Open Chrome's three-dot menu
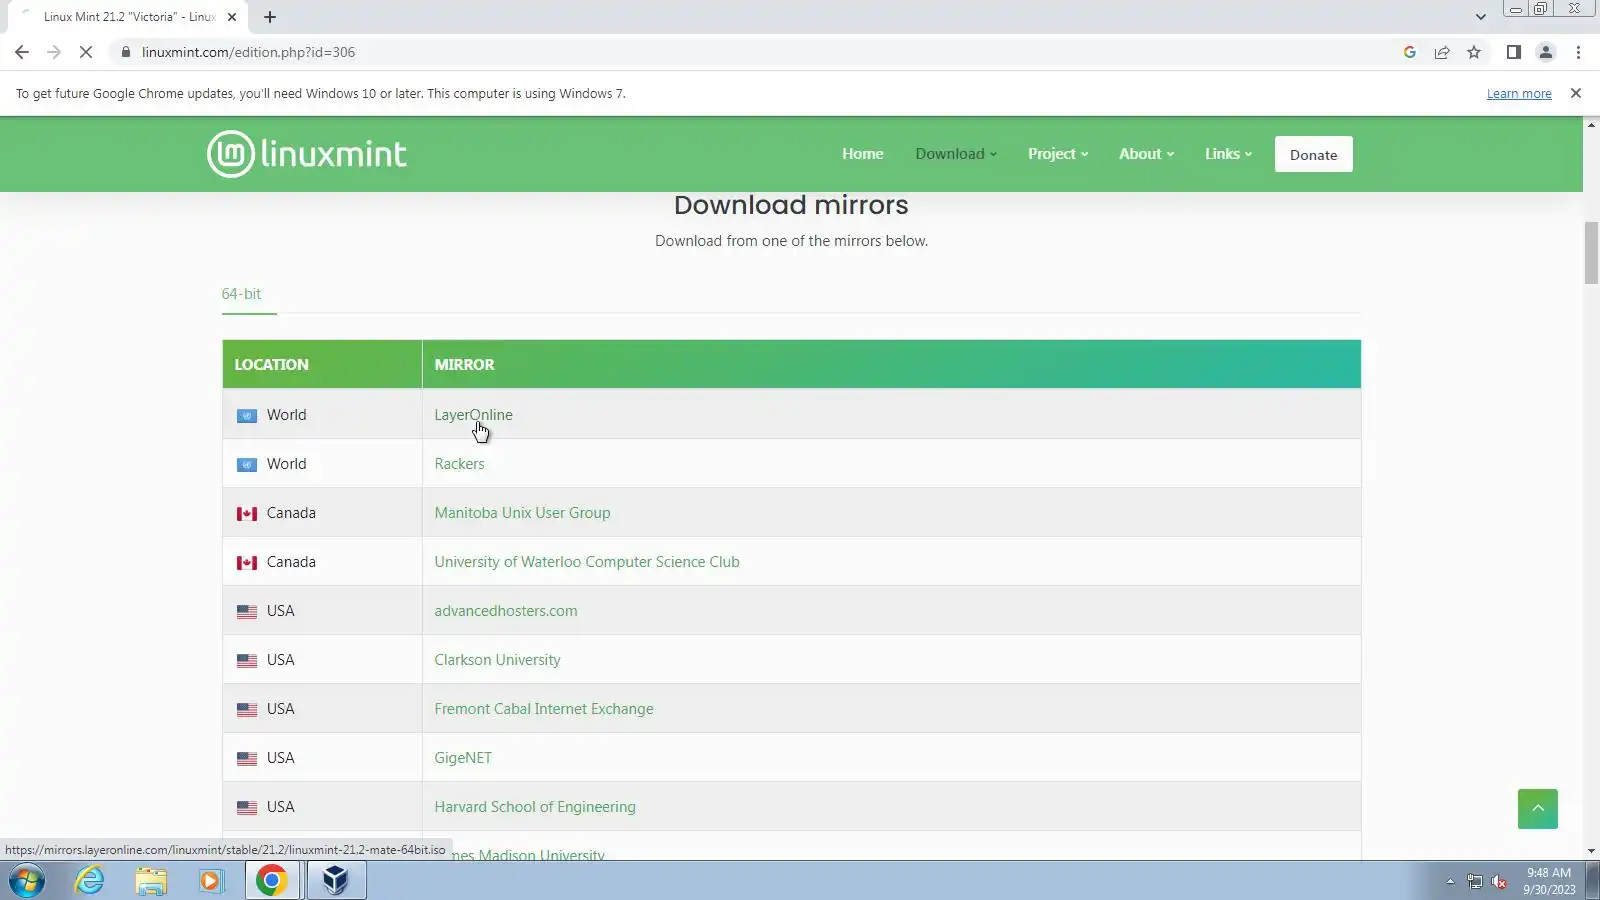Viewport: 1600px width, 900px height. point(1579,52)
